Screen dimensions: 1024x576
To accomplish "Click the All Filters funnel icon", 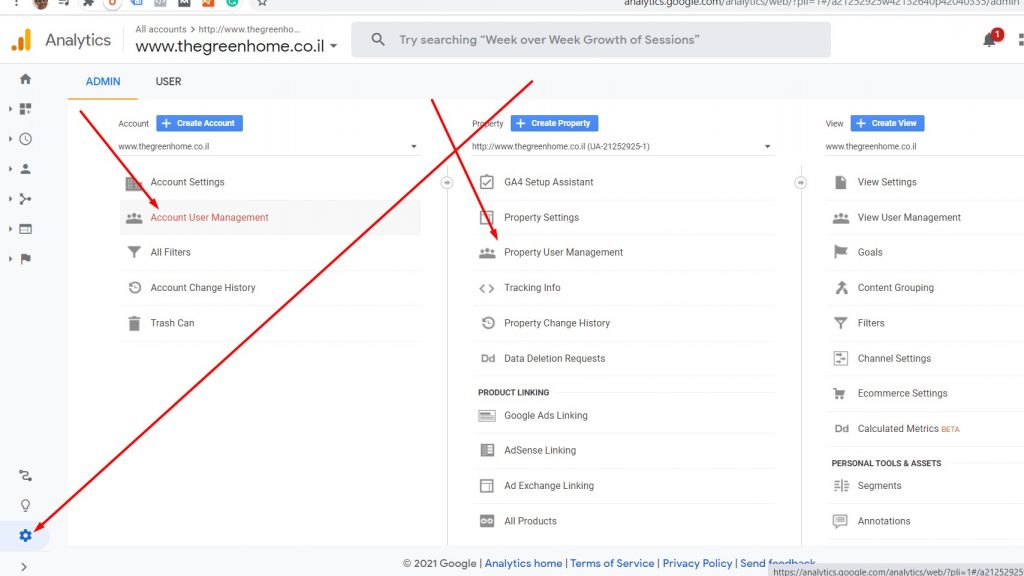I will pyautogui.click(x=134, y=252).
